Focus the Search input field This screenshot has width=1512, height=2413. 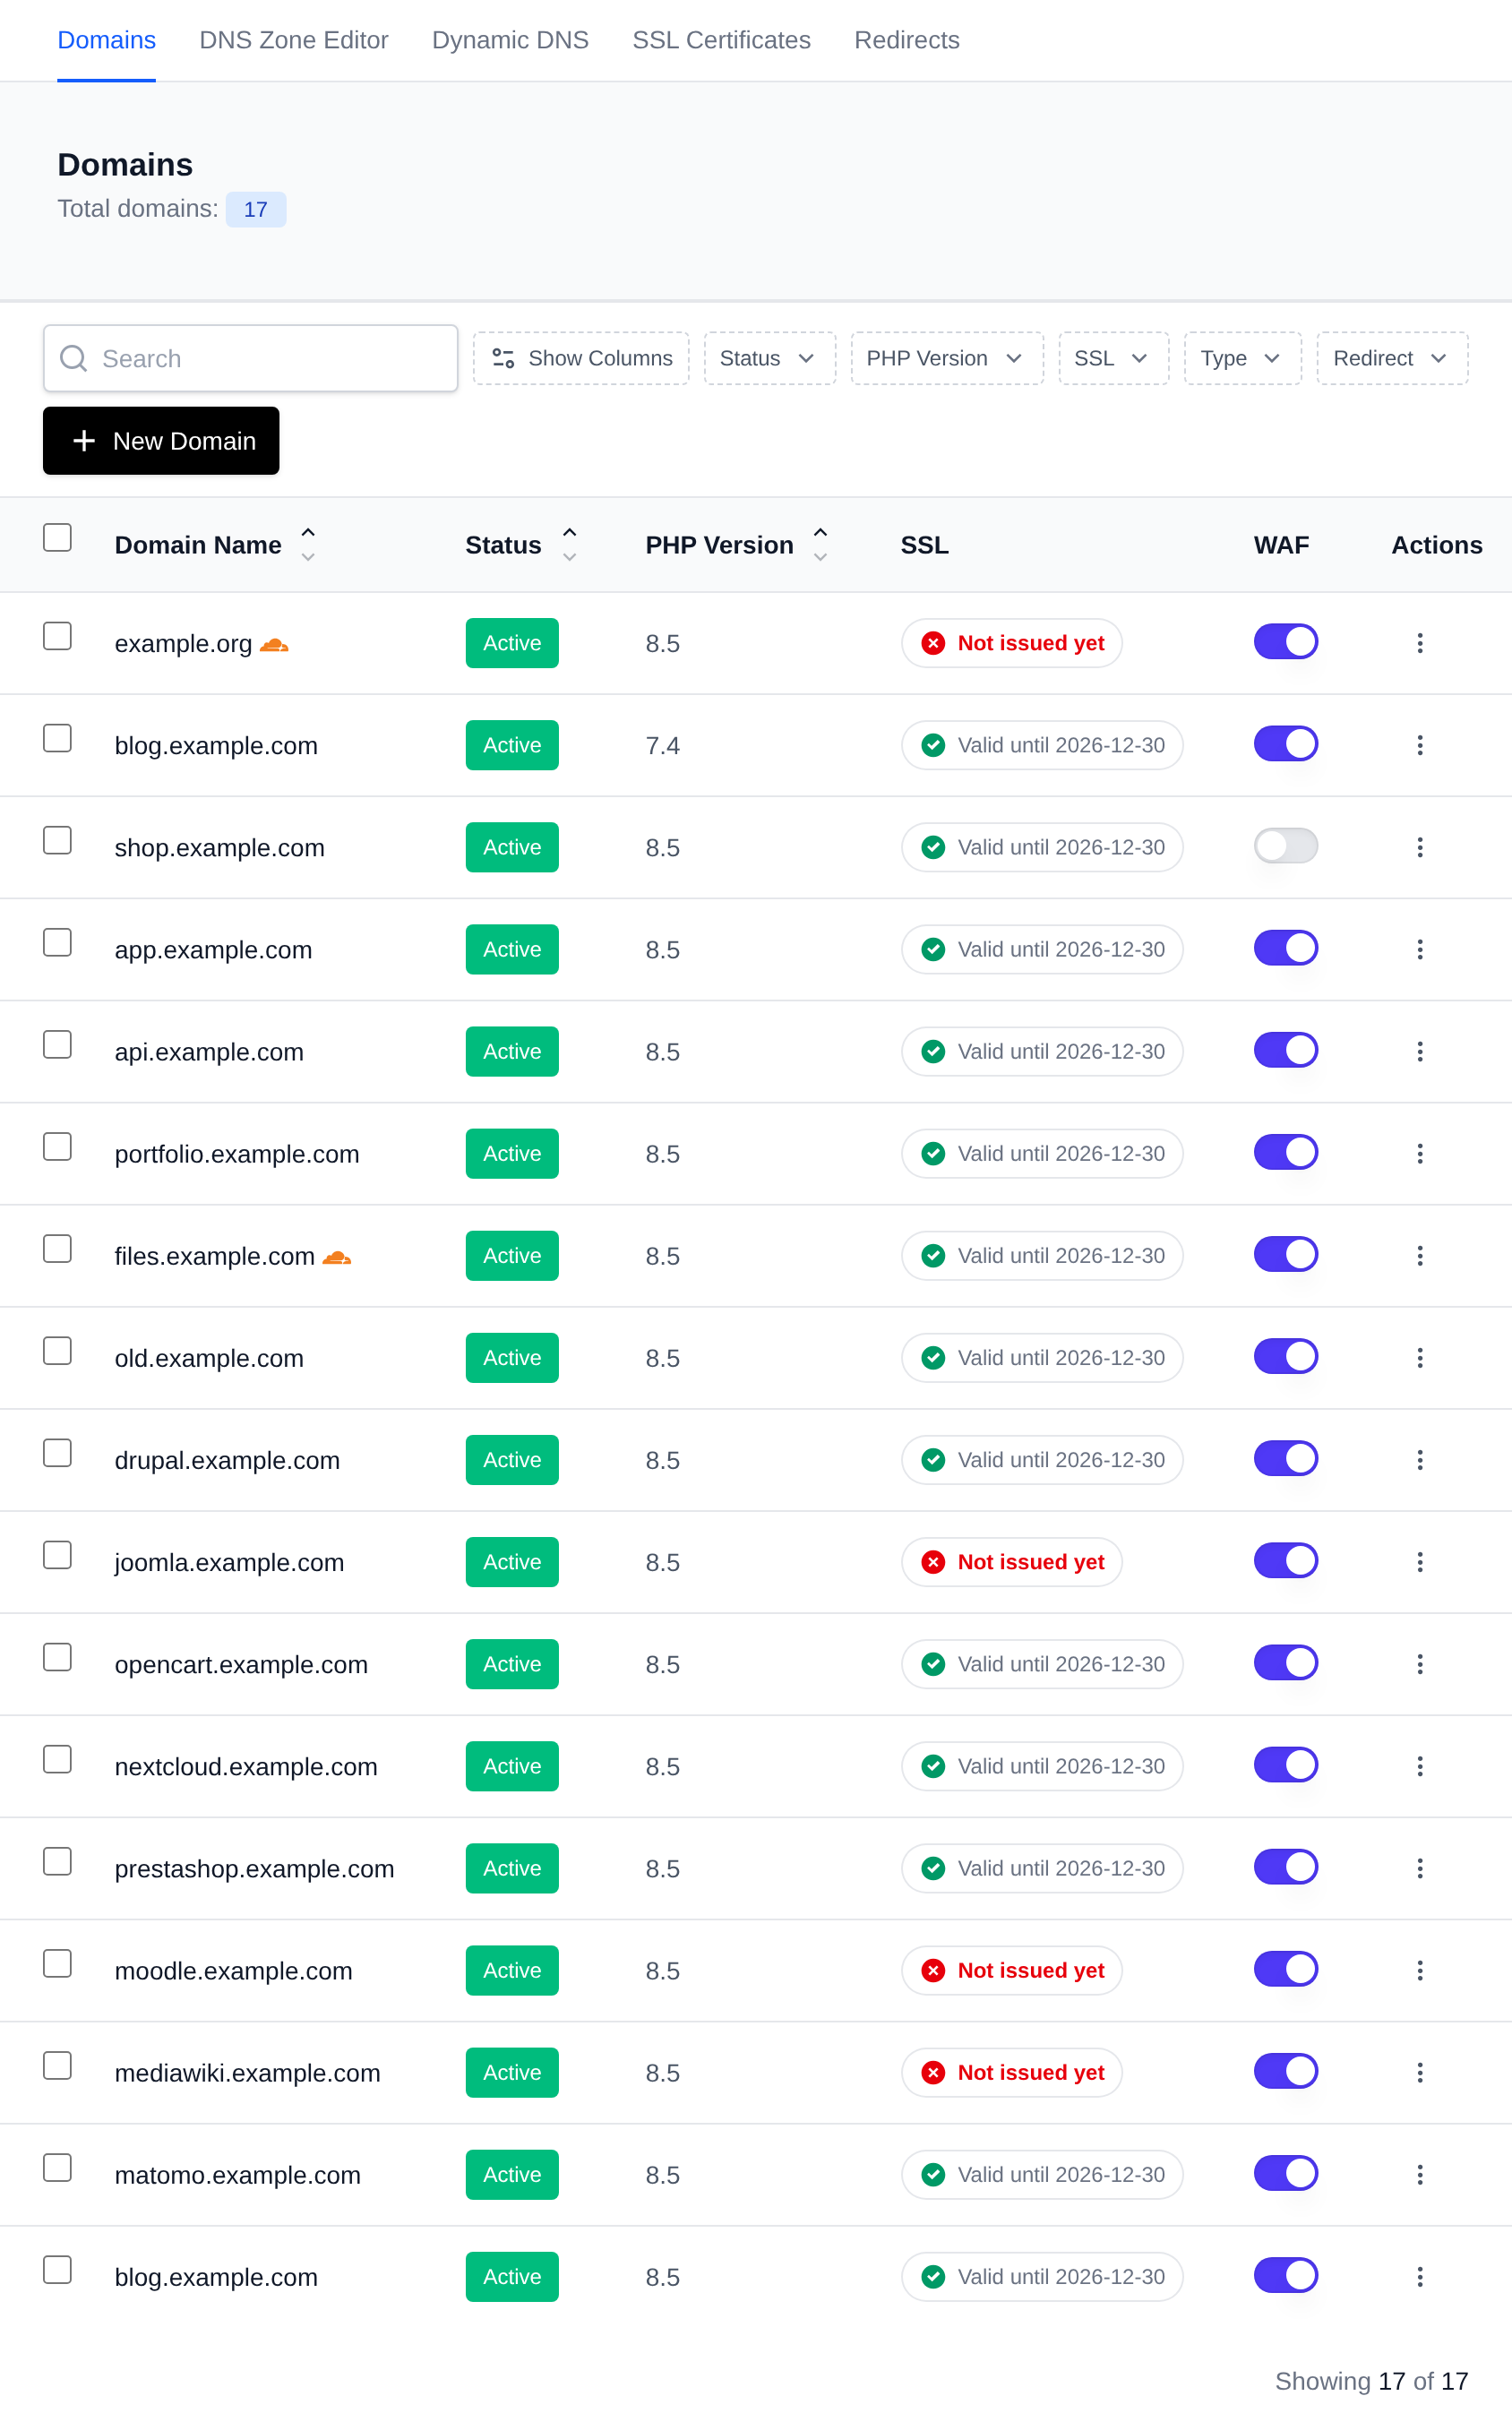coord(250,358)
